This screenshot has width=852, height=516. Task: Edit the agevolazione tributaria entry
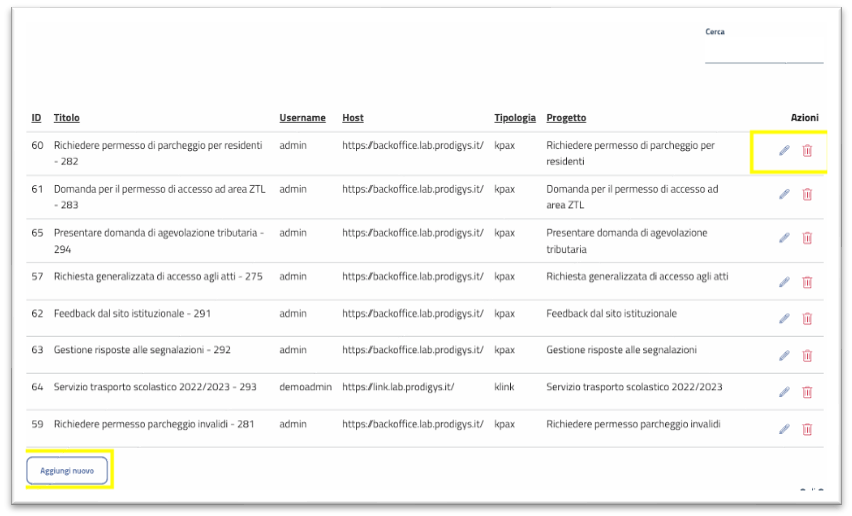[784, 238]
